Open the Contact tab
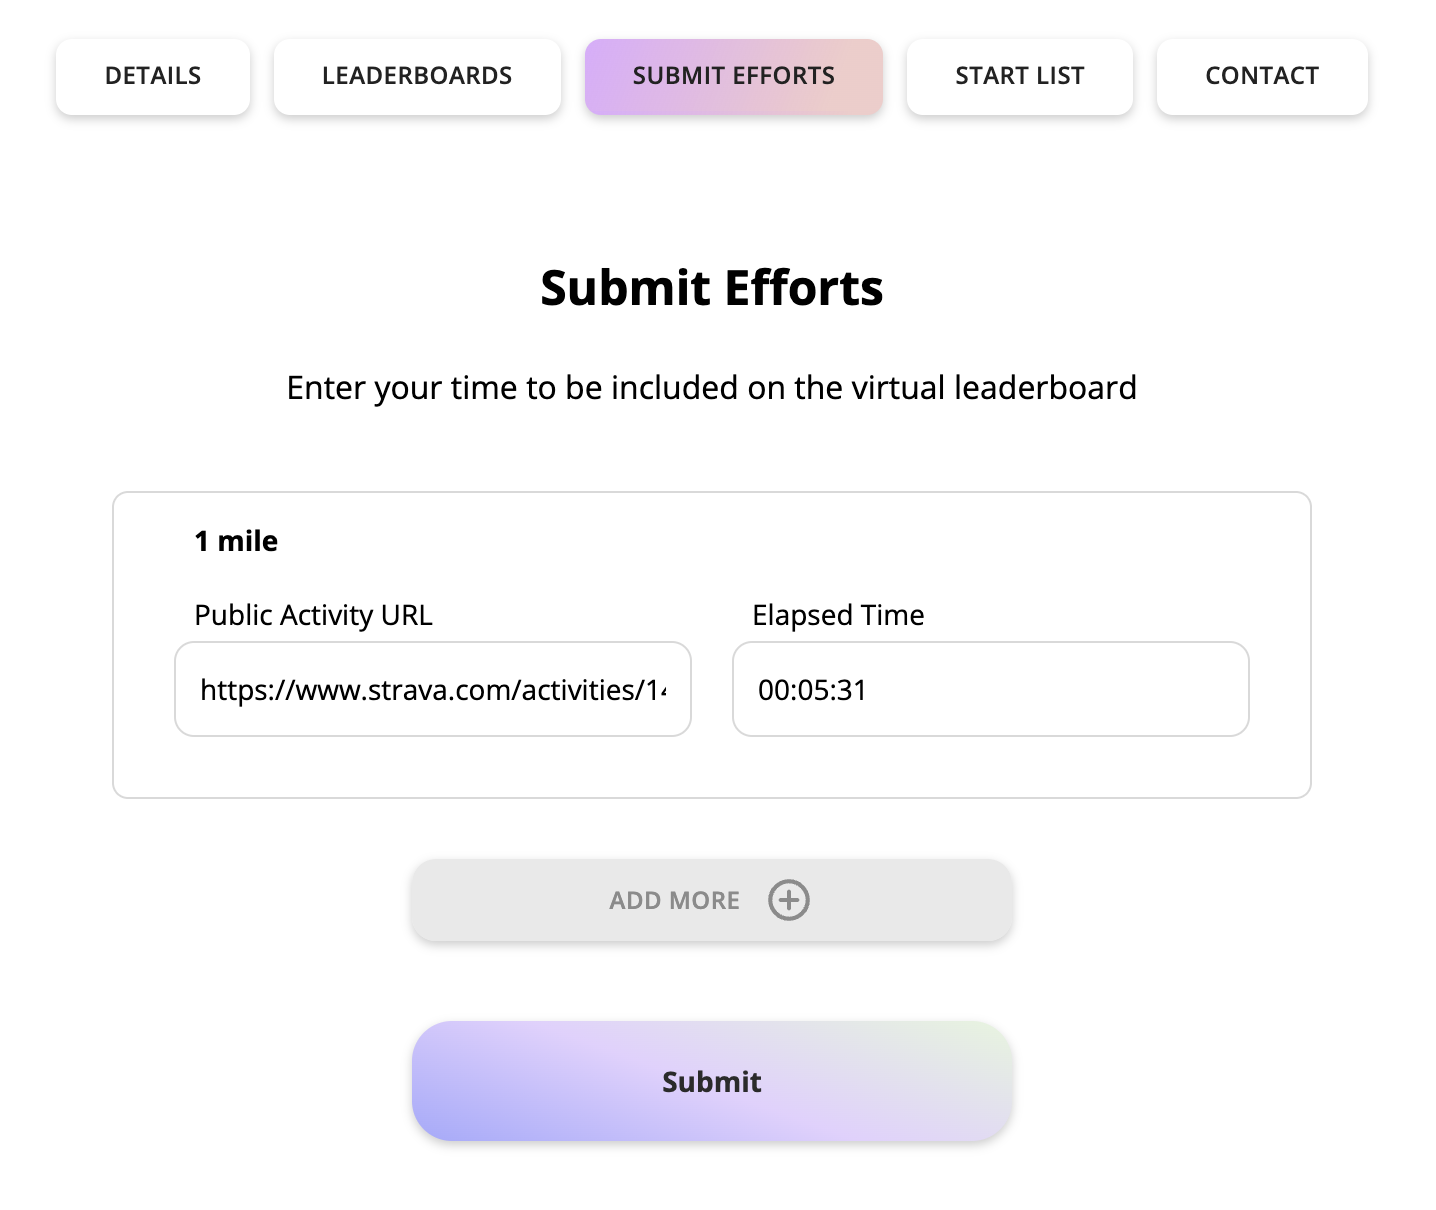This screenshot has width=1436, height=1210. (x=1261, y=76)
